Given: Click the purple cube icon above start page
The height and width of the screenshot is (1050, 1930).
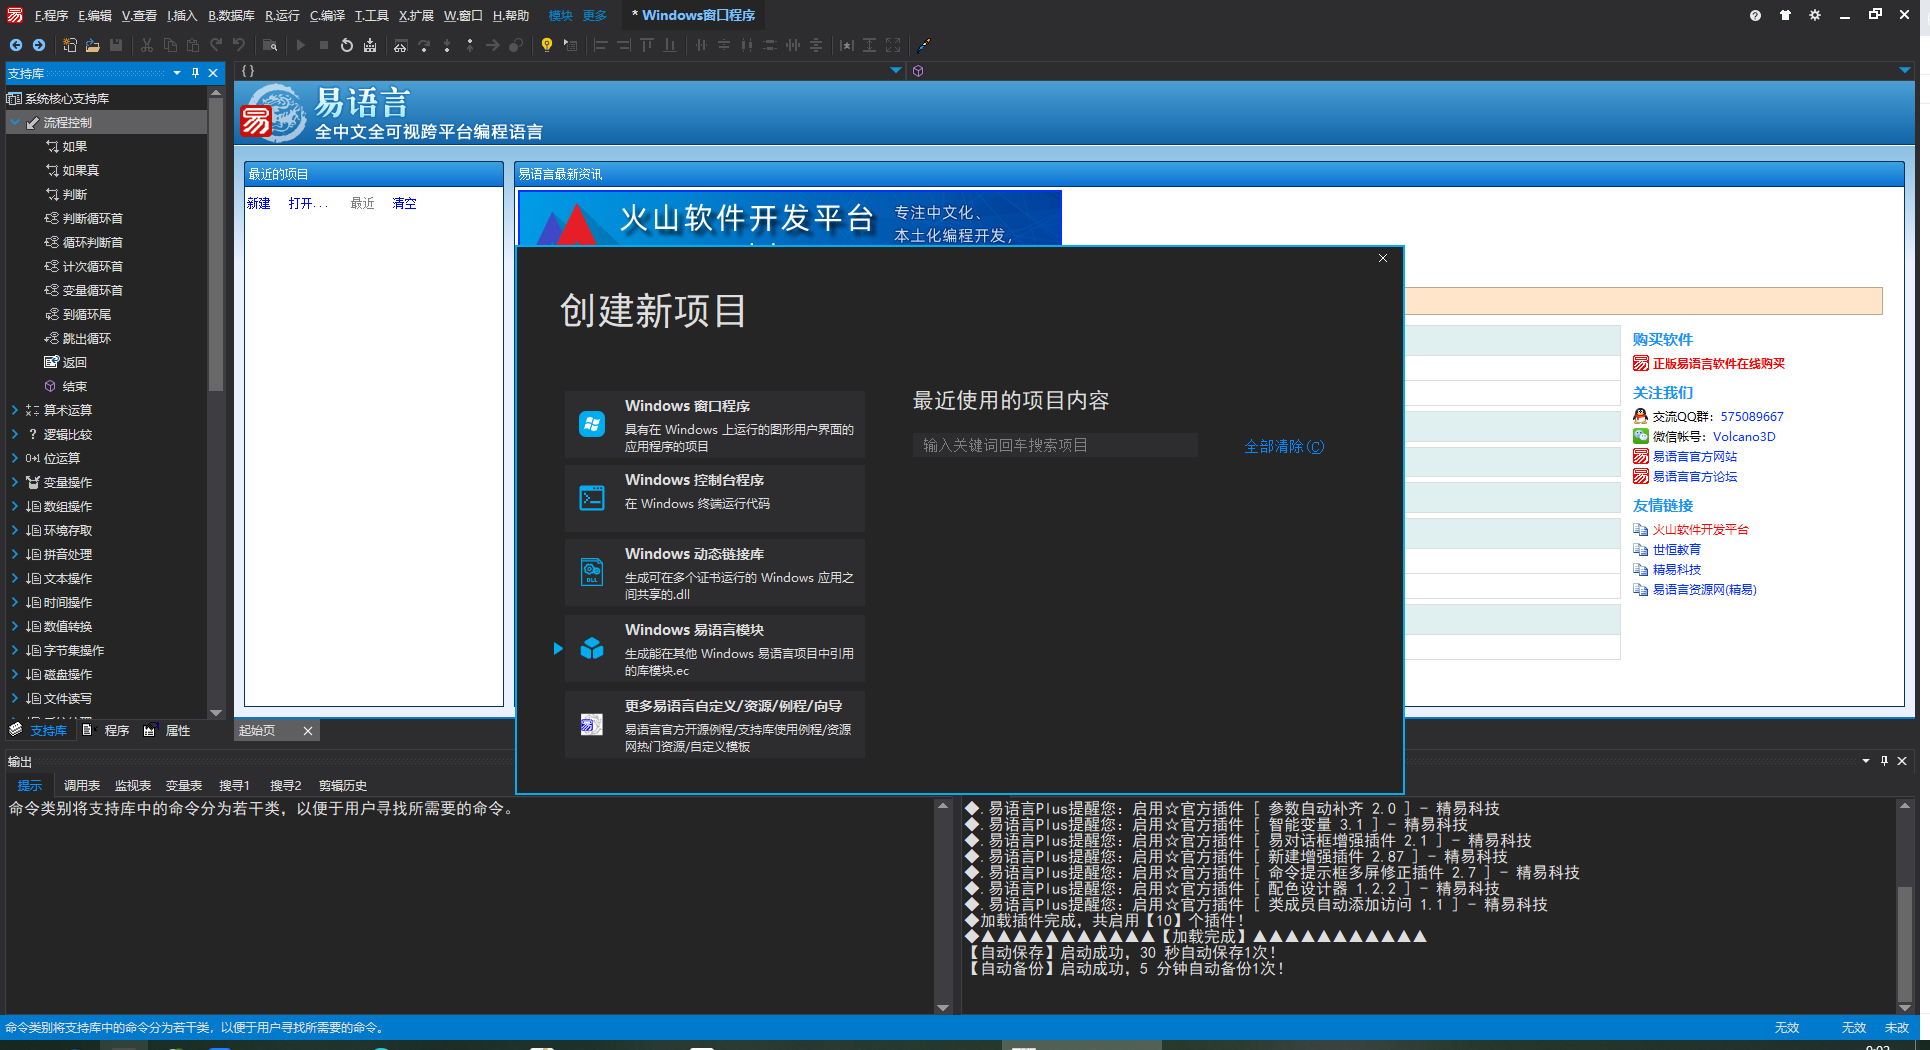Looking at the screenshot, I should [918, 71].
